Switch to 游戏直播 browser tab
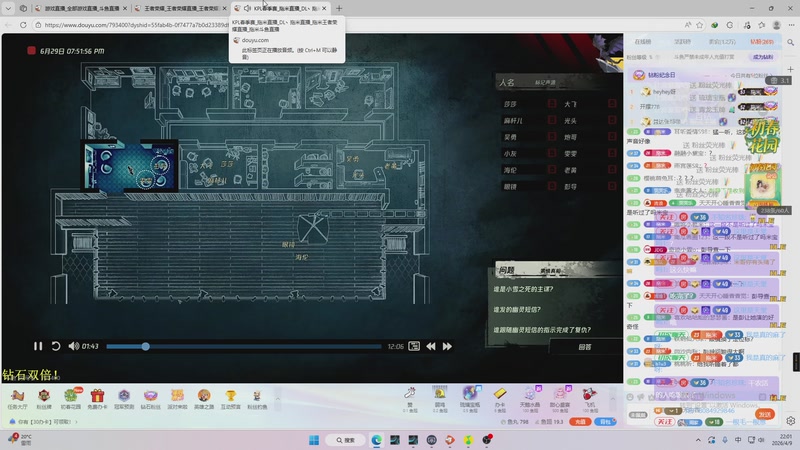This screenshot has height=450, width=800. (x=82, y=8)
